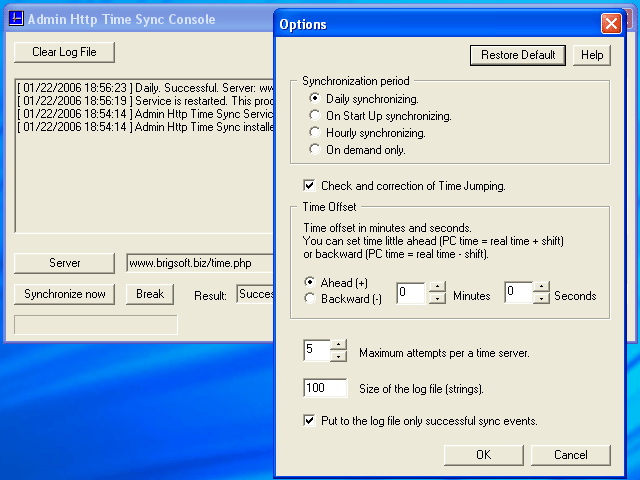The image size is (640, 480).
Task: Focus the Seconds offset field
Action: coord(518,293)
